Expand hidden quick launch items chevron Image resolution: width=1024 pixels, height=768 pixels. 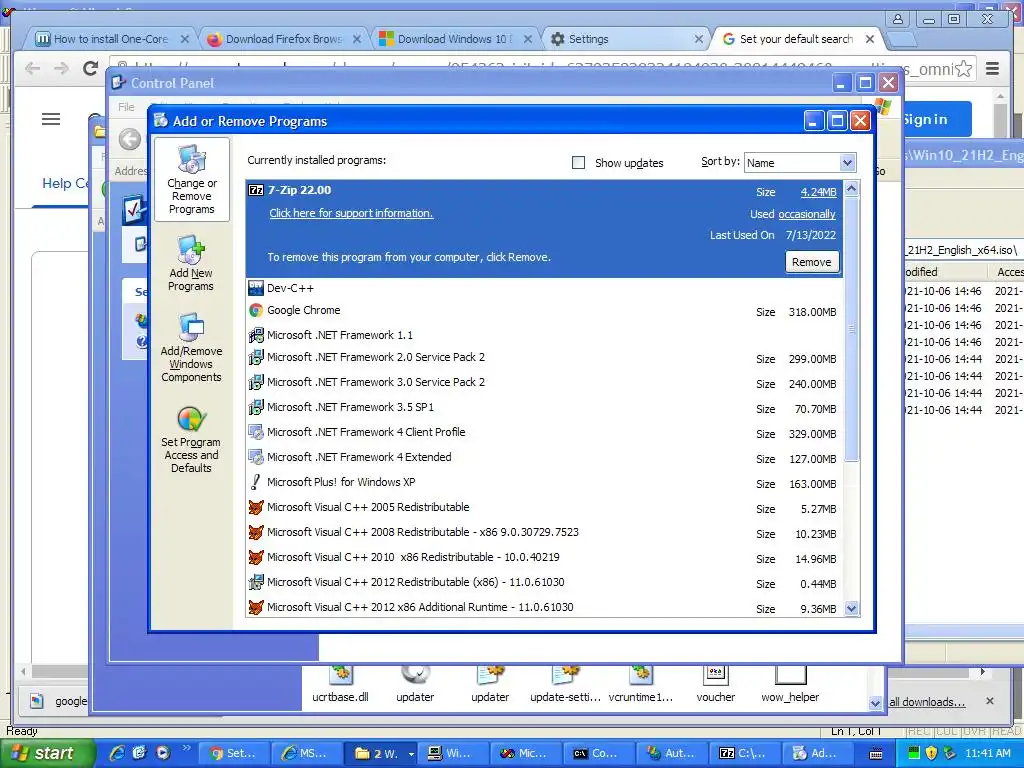coord(186,748)
